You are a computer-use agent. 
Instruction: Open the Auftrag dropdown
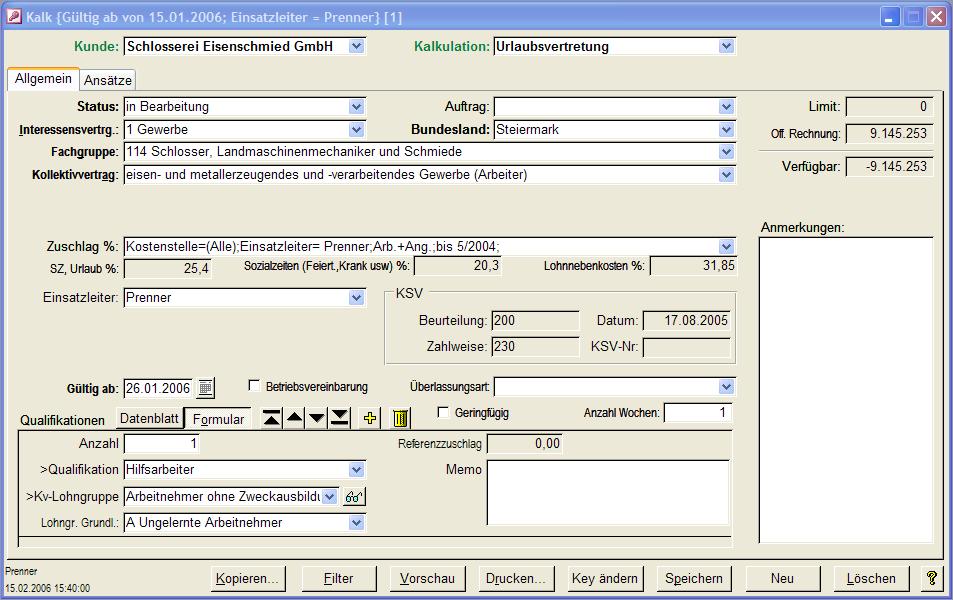[x=726, y=106]
